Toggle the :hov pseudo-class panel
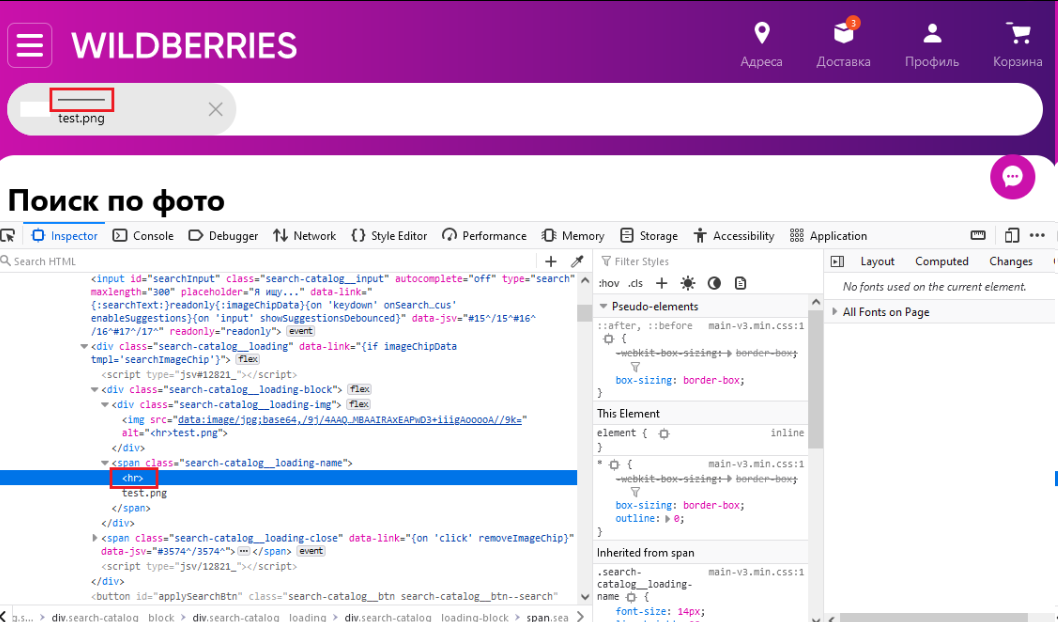1058x622 pixels. [609, 283]
